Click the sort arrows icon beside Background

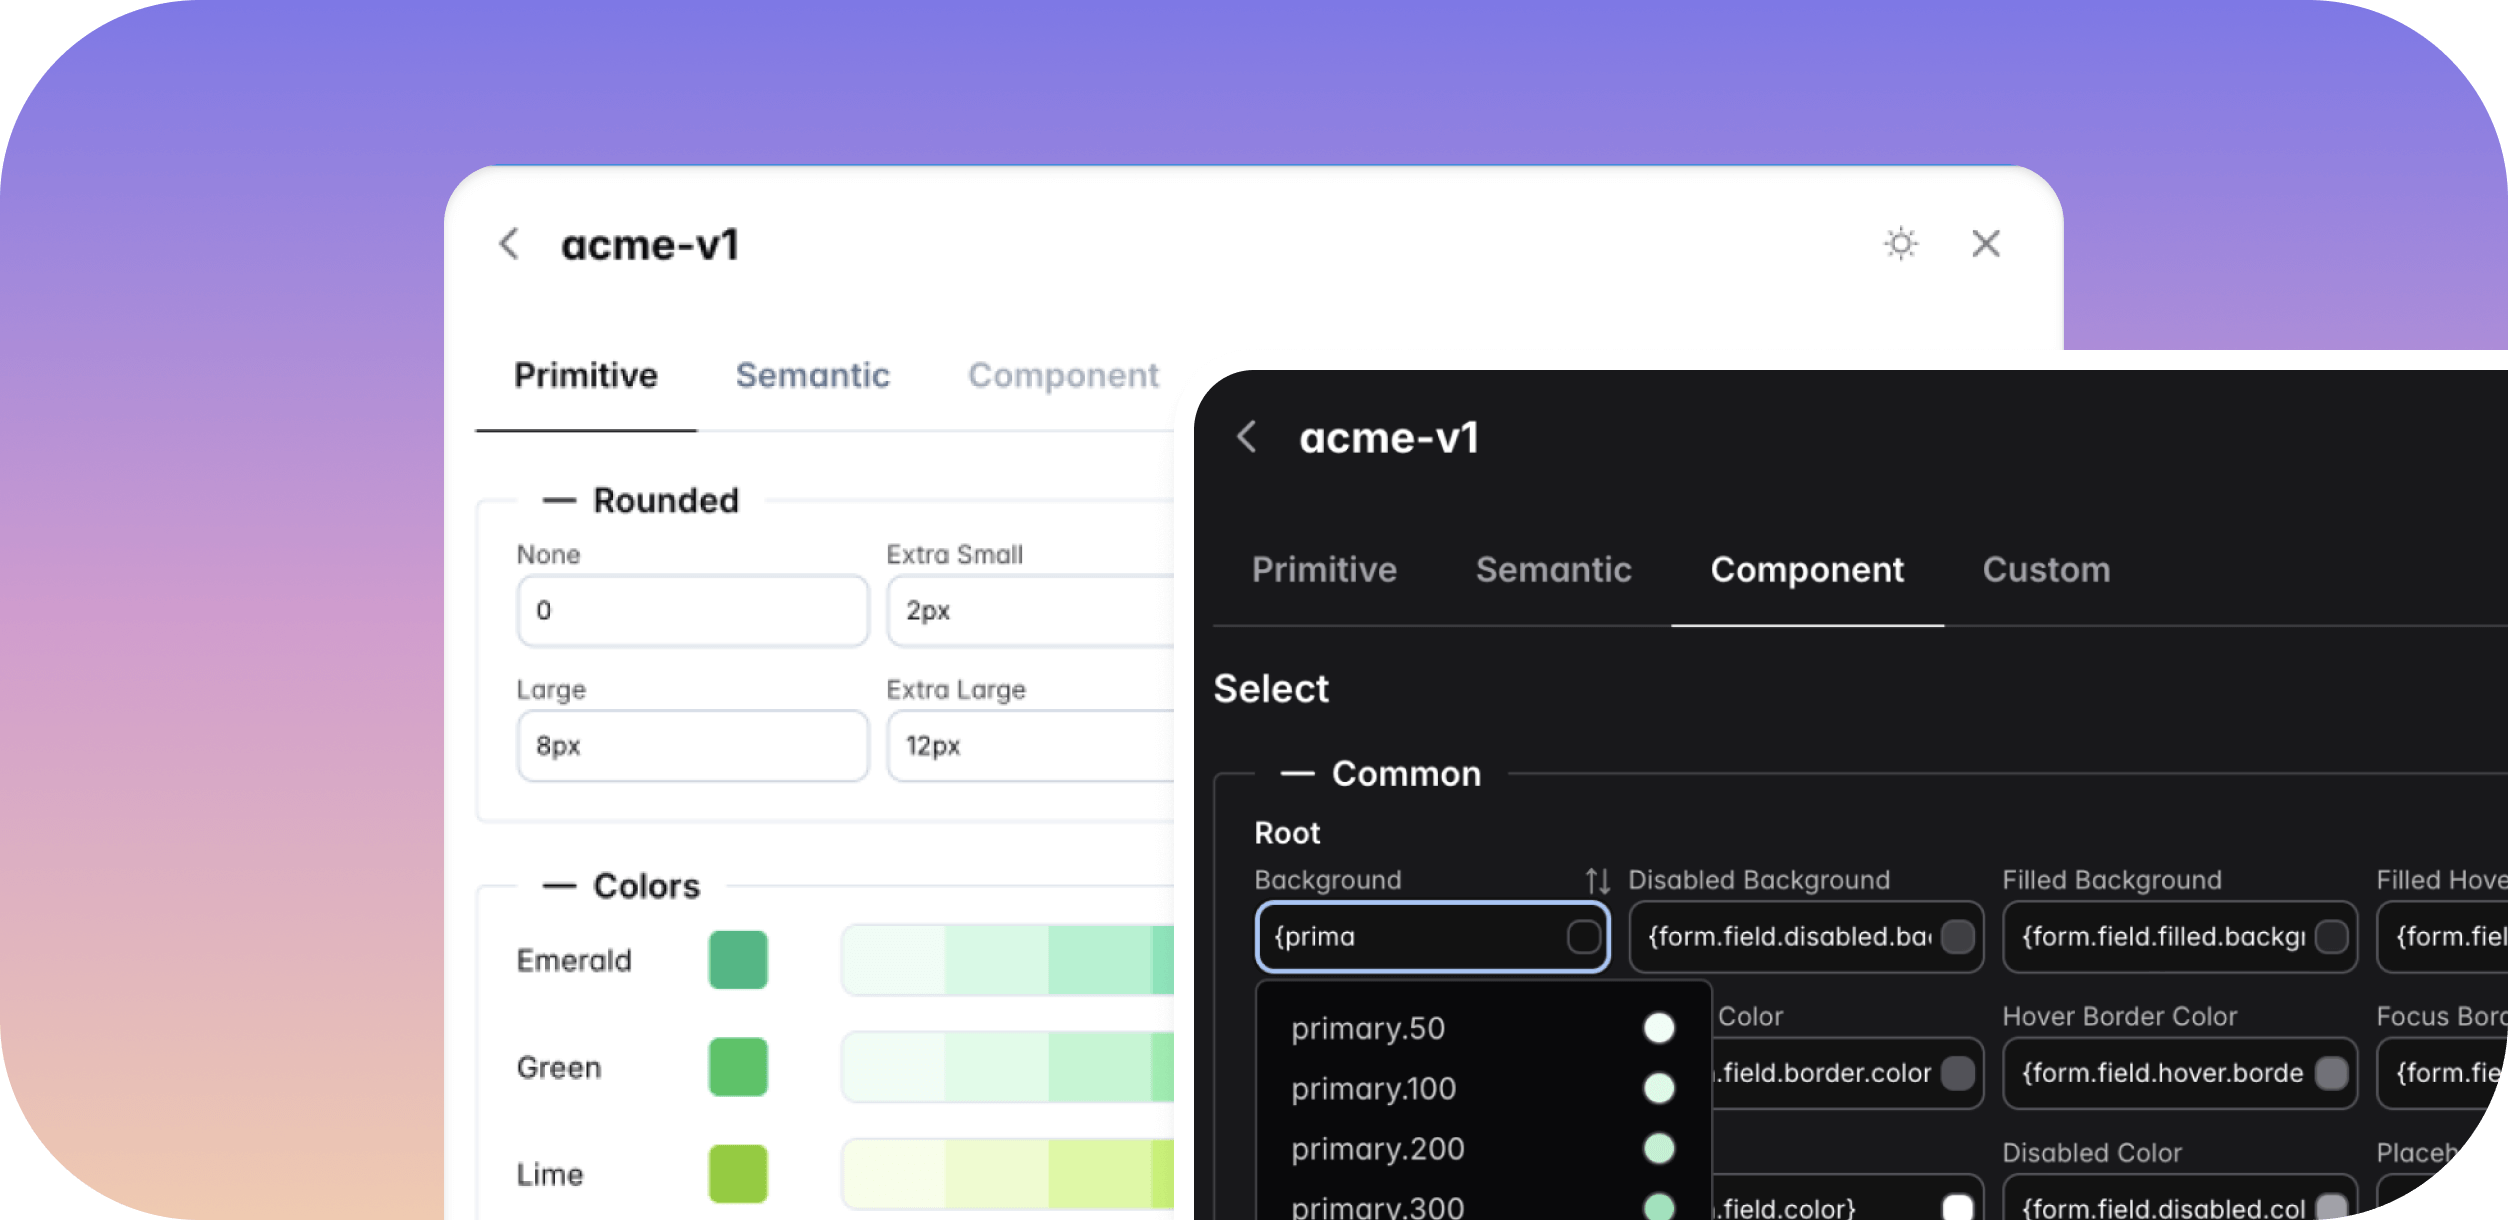click(x=1596, y=880)
